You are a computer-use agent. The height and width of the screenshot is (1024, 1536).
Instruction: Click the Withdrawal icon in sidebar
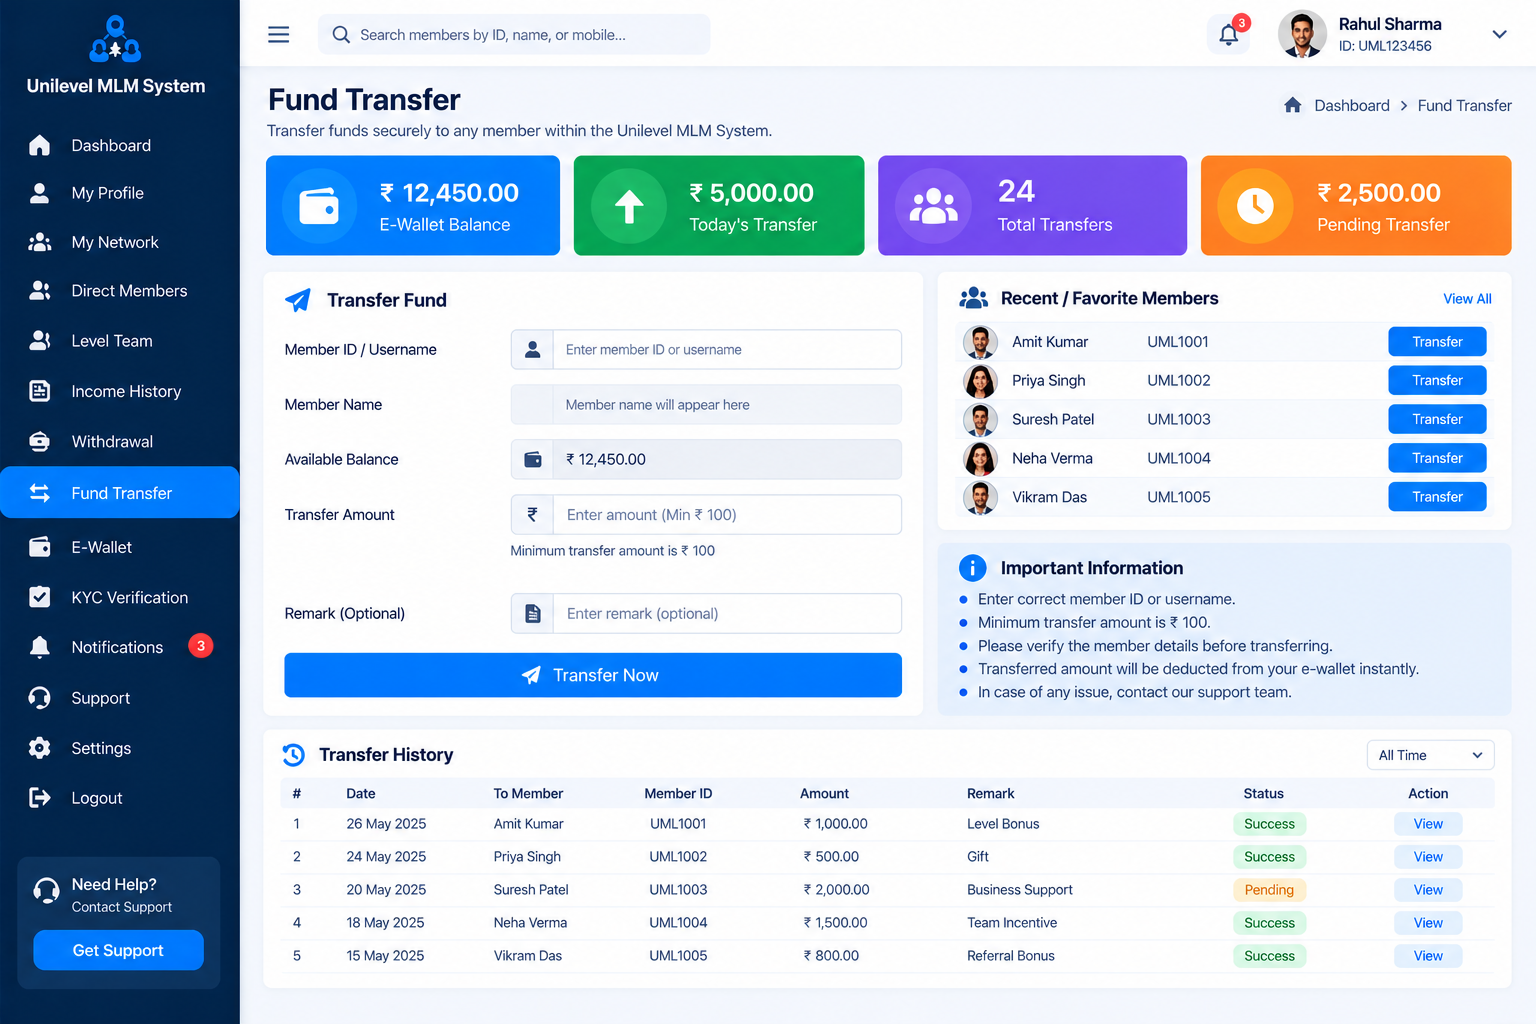[40, 441]
